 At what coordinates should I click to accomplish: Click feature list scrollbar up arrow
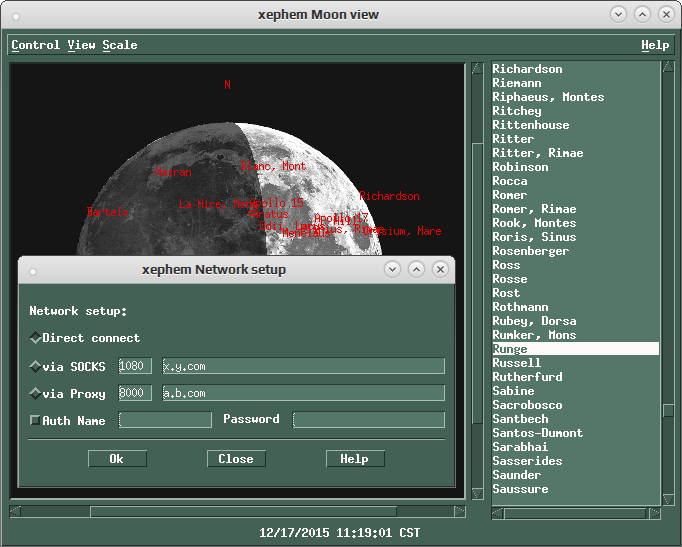point(668,67)
